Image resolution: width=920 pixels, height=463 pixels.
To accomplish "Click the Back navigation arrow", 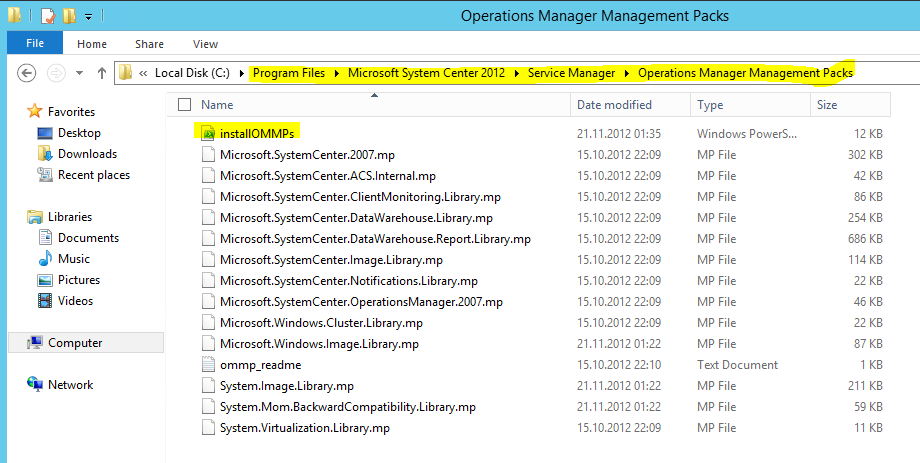I will click(27, 73).
